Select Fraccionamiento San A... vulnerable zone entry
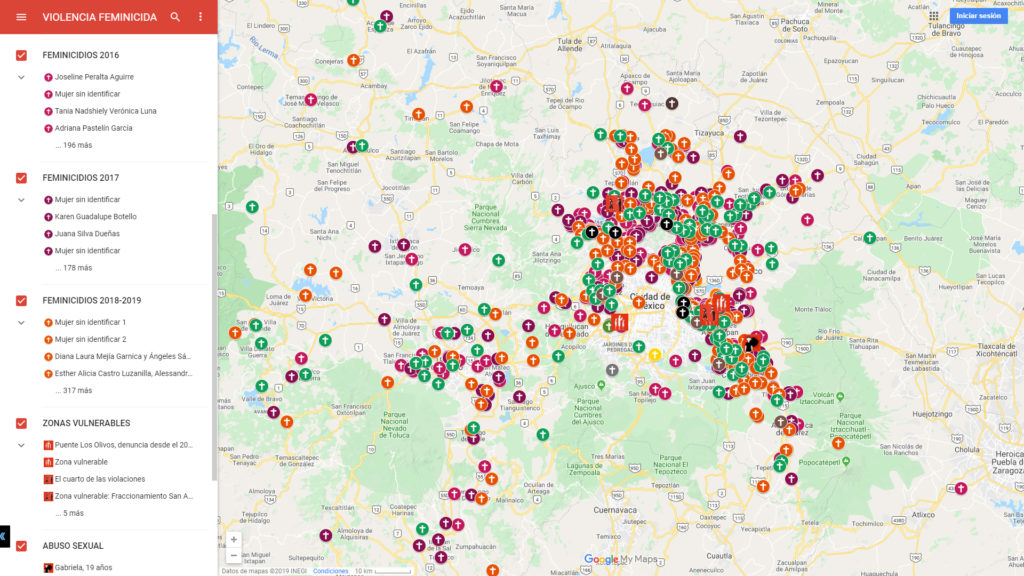 (x=123, y=496)
